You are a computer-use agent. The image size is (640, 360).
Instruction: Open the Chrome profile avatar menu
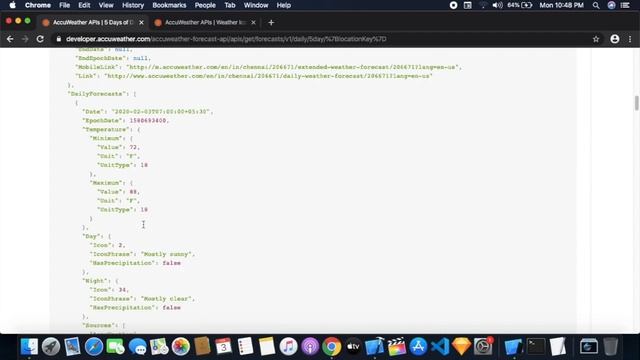(x=615, y=39)
